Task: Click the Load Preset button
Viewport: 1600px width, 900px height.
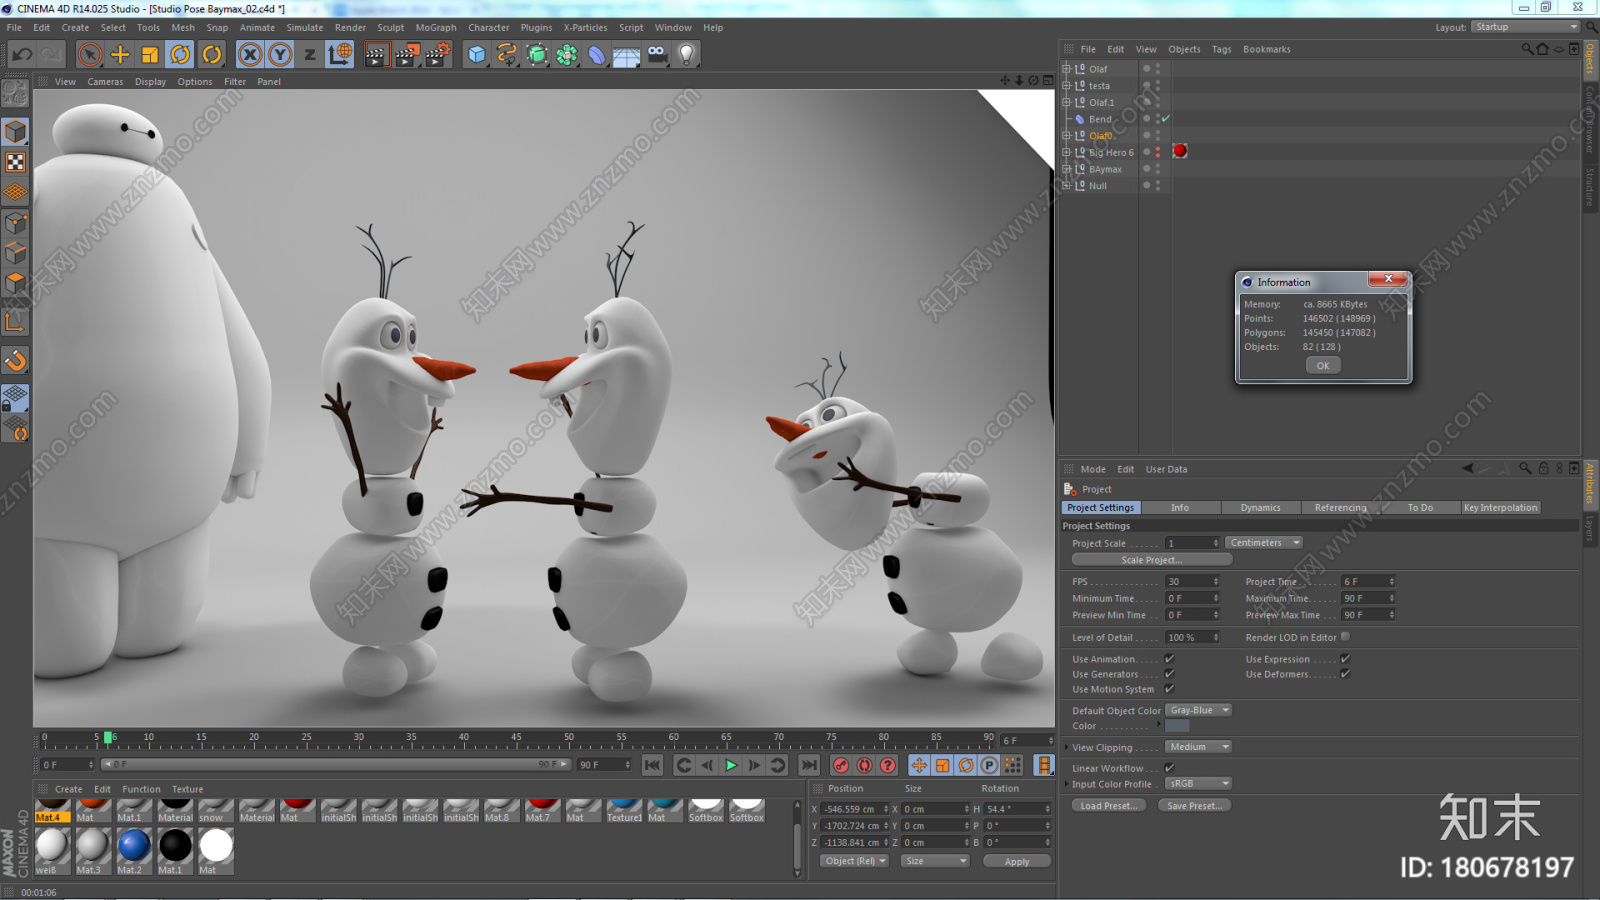Action: click(1109, 805)
